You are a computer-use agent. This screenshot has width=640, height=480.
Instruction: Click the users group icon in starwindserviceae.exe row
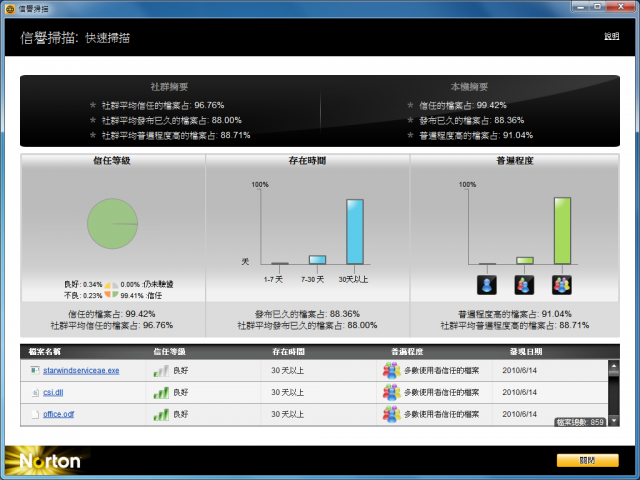click(391, 370)
